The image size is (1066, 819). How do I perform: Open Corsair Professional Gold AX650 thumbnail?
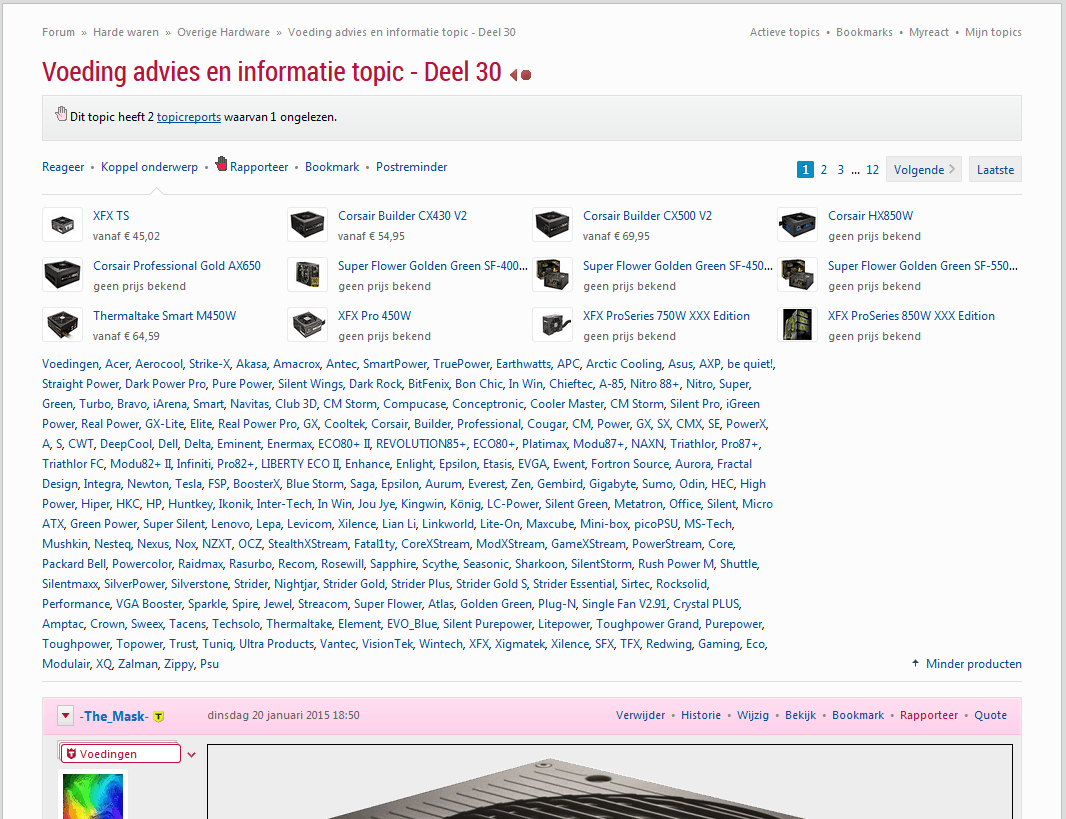pos(63,275)
